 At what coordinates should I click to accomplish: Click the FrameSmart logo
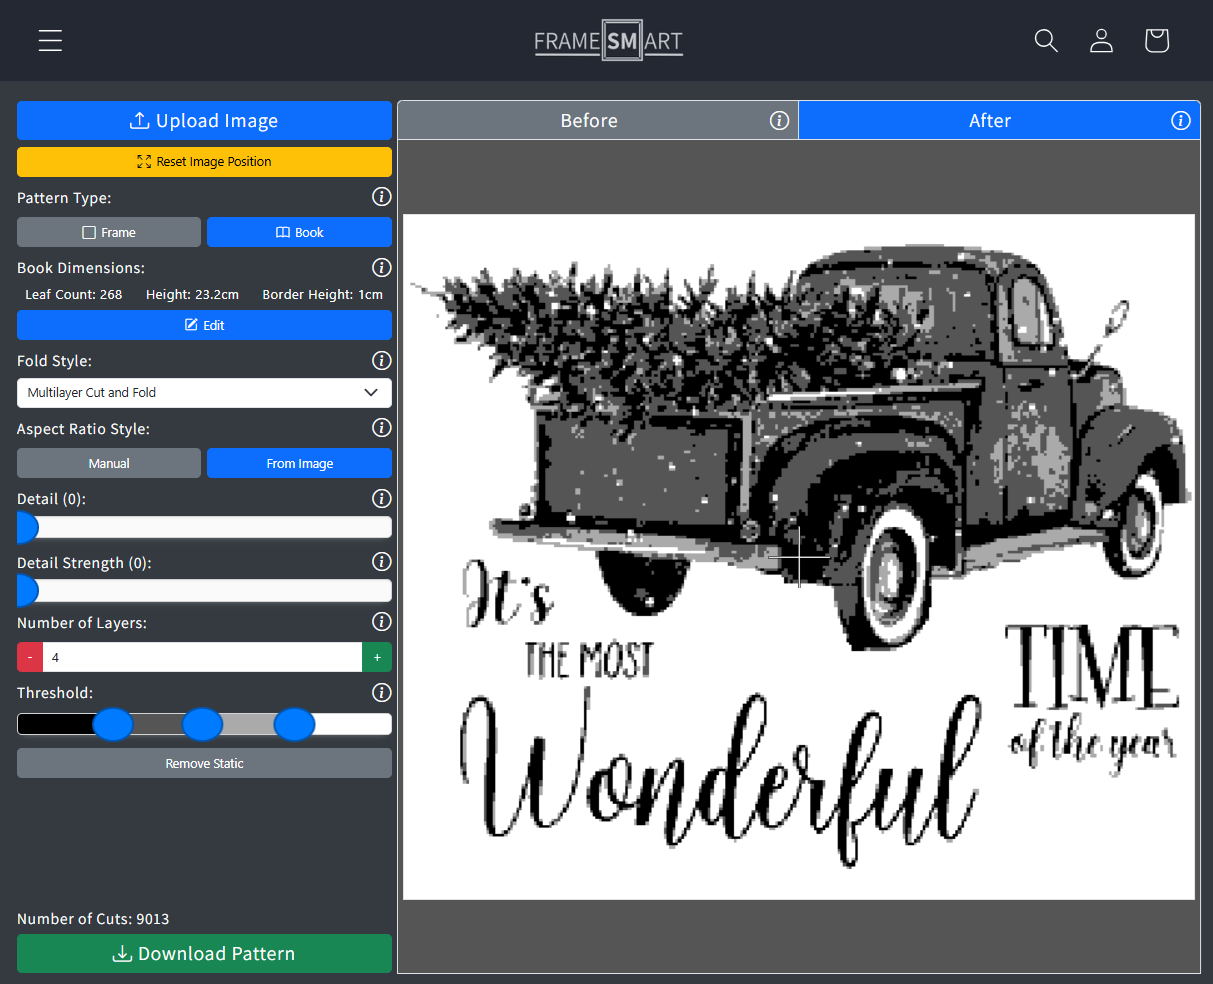tap(608, 41)
